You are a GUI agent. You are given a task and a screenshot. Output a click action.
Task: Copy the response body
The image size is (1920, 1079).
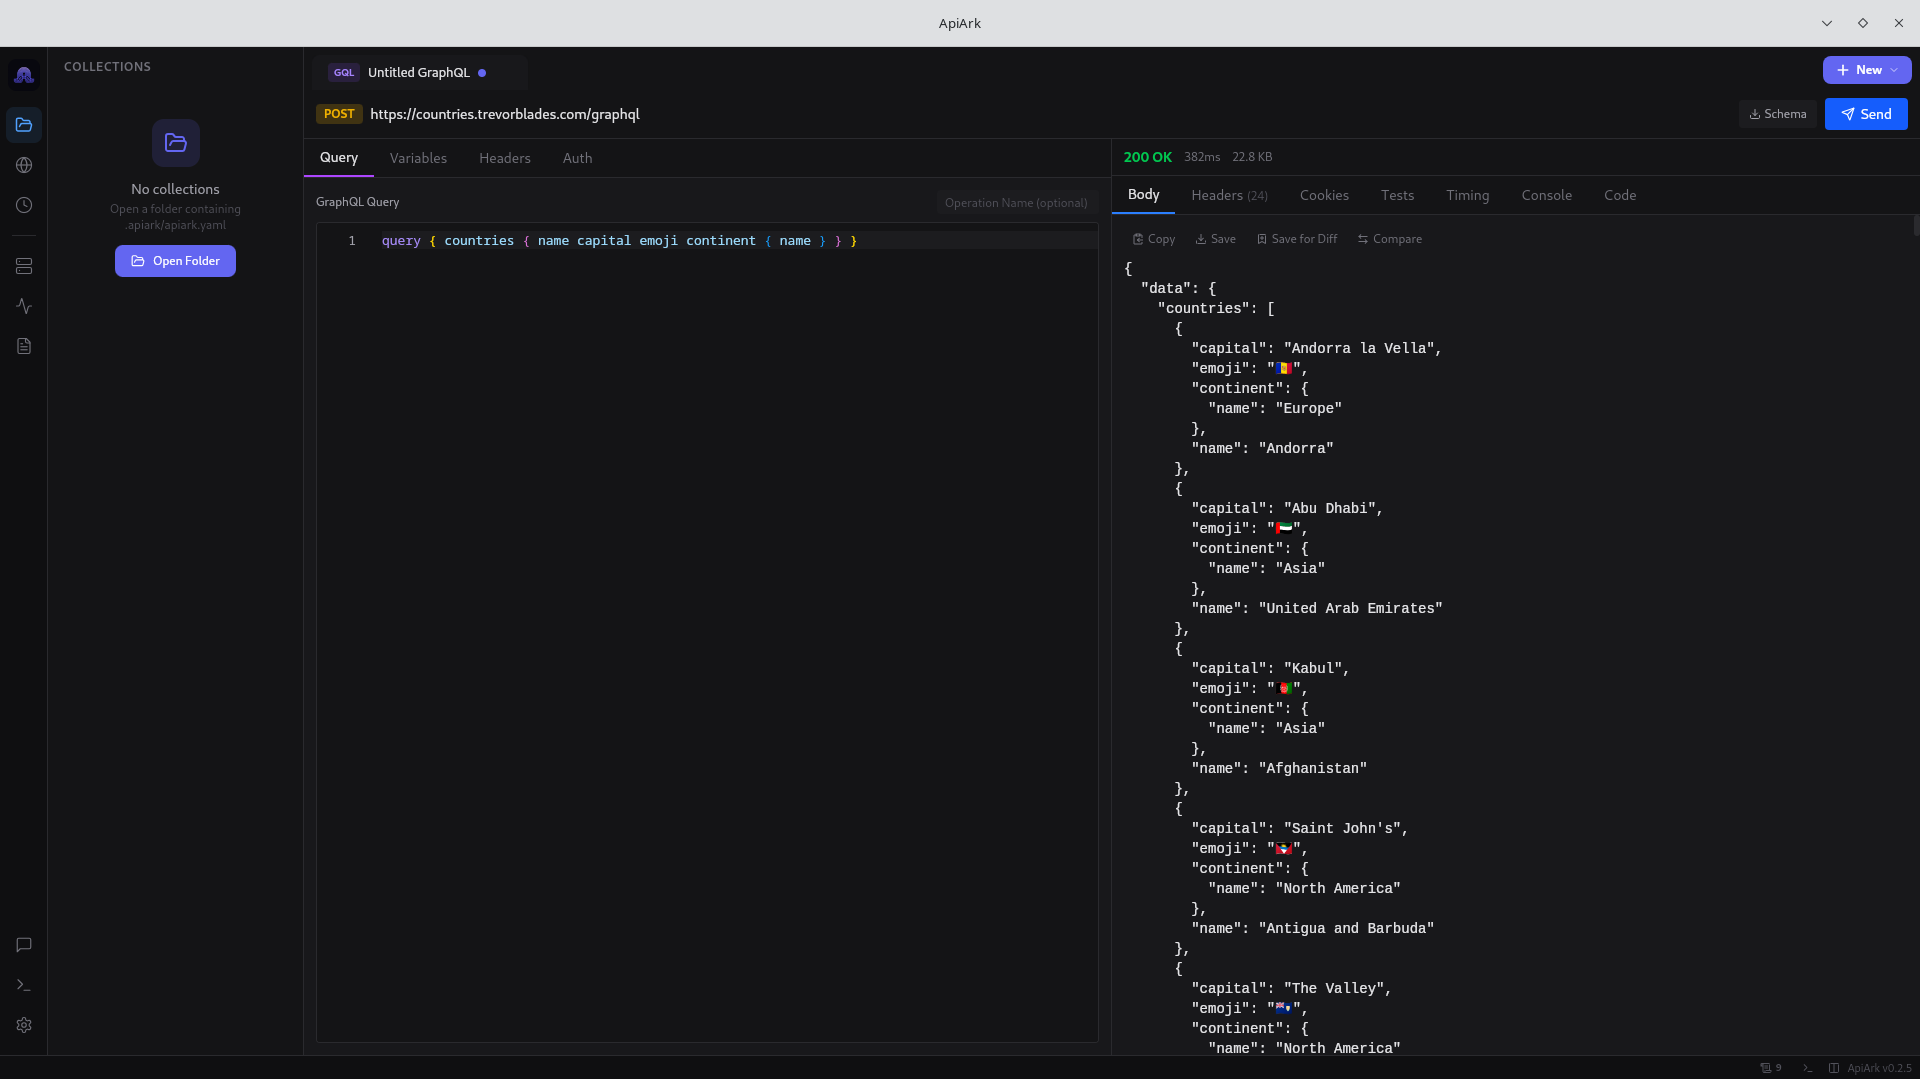coord(1153,239)
